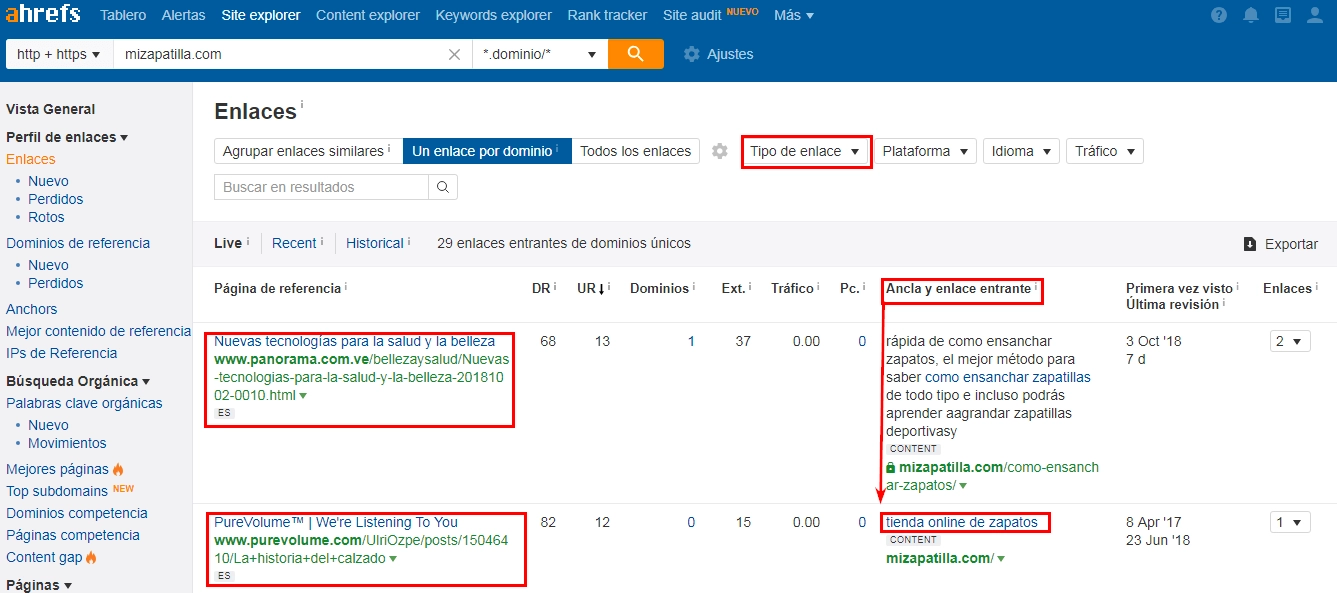Click the ES language tag under panorama.com.ve
This screenshot has width=1337, height=593.
pyautogui.click(x=224, y=413)
